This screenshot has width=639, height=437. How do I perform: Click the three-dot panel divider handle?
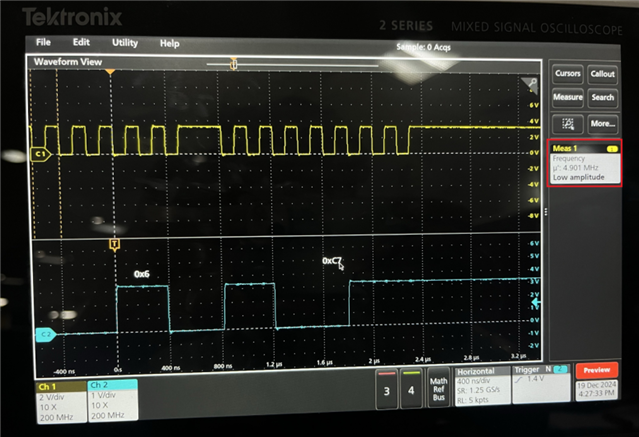545,212
